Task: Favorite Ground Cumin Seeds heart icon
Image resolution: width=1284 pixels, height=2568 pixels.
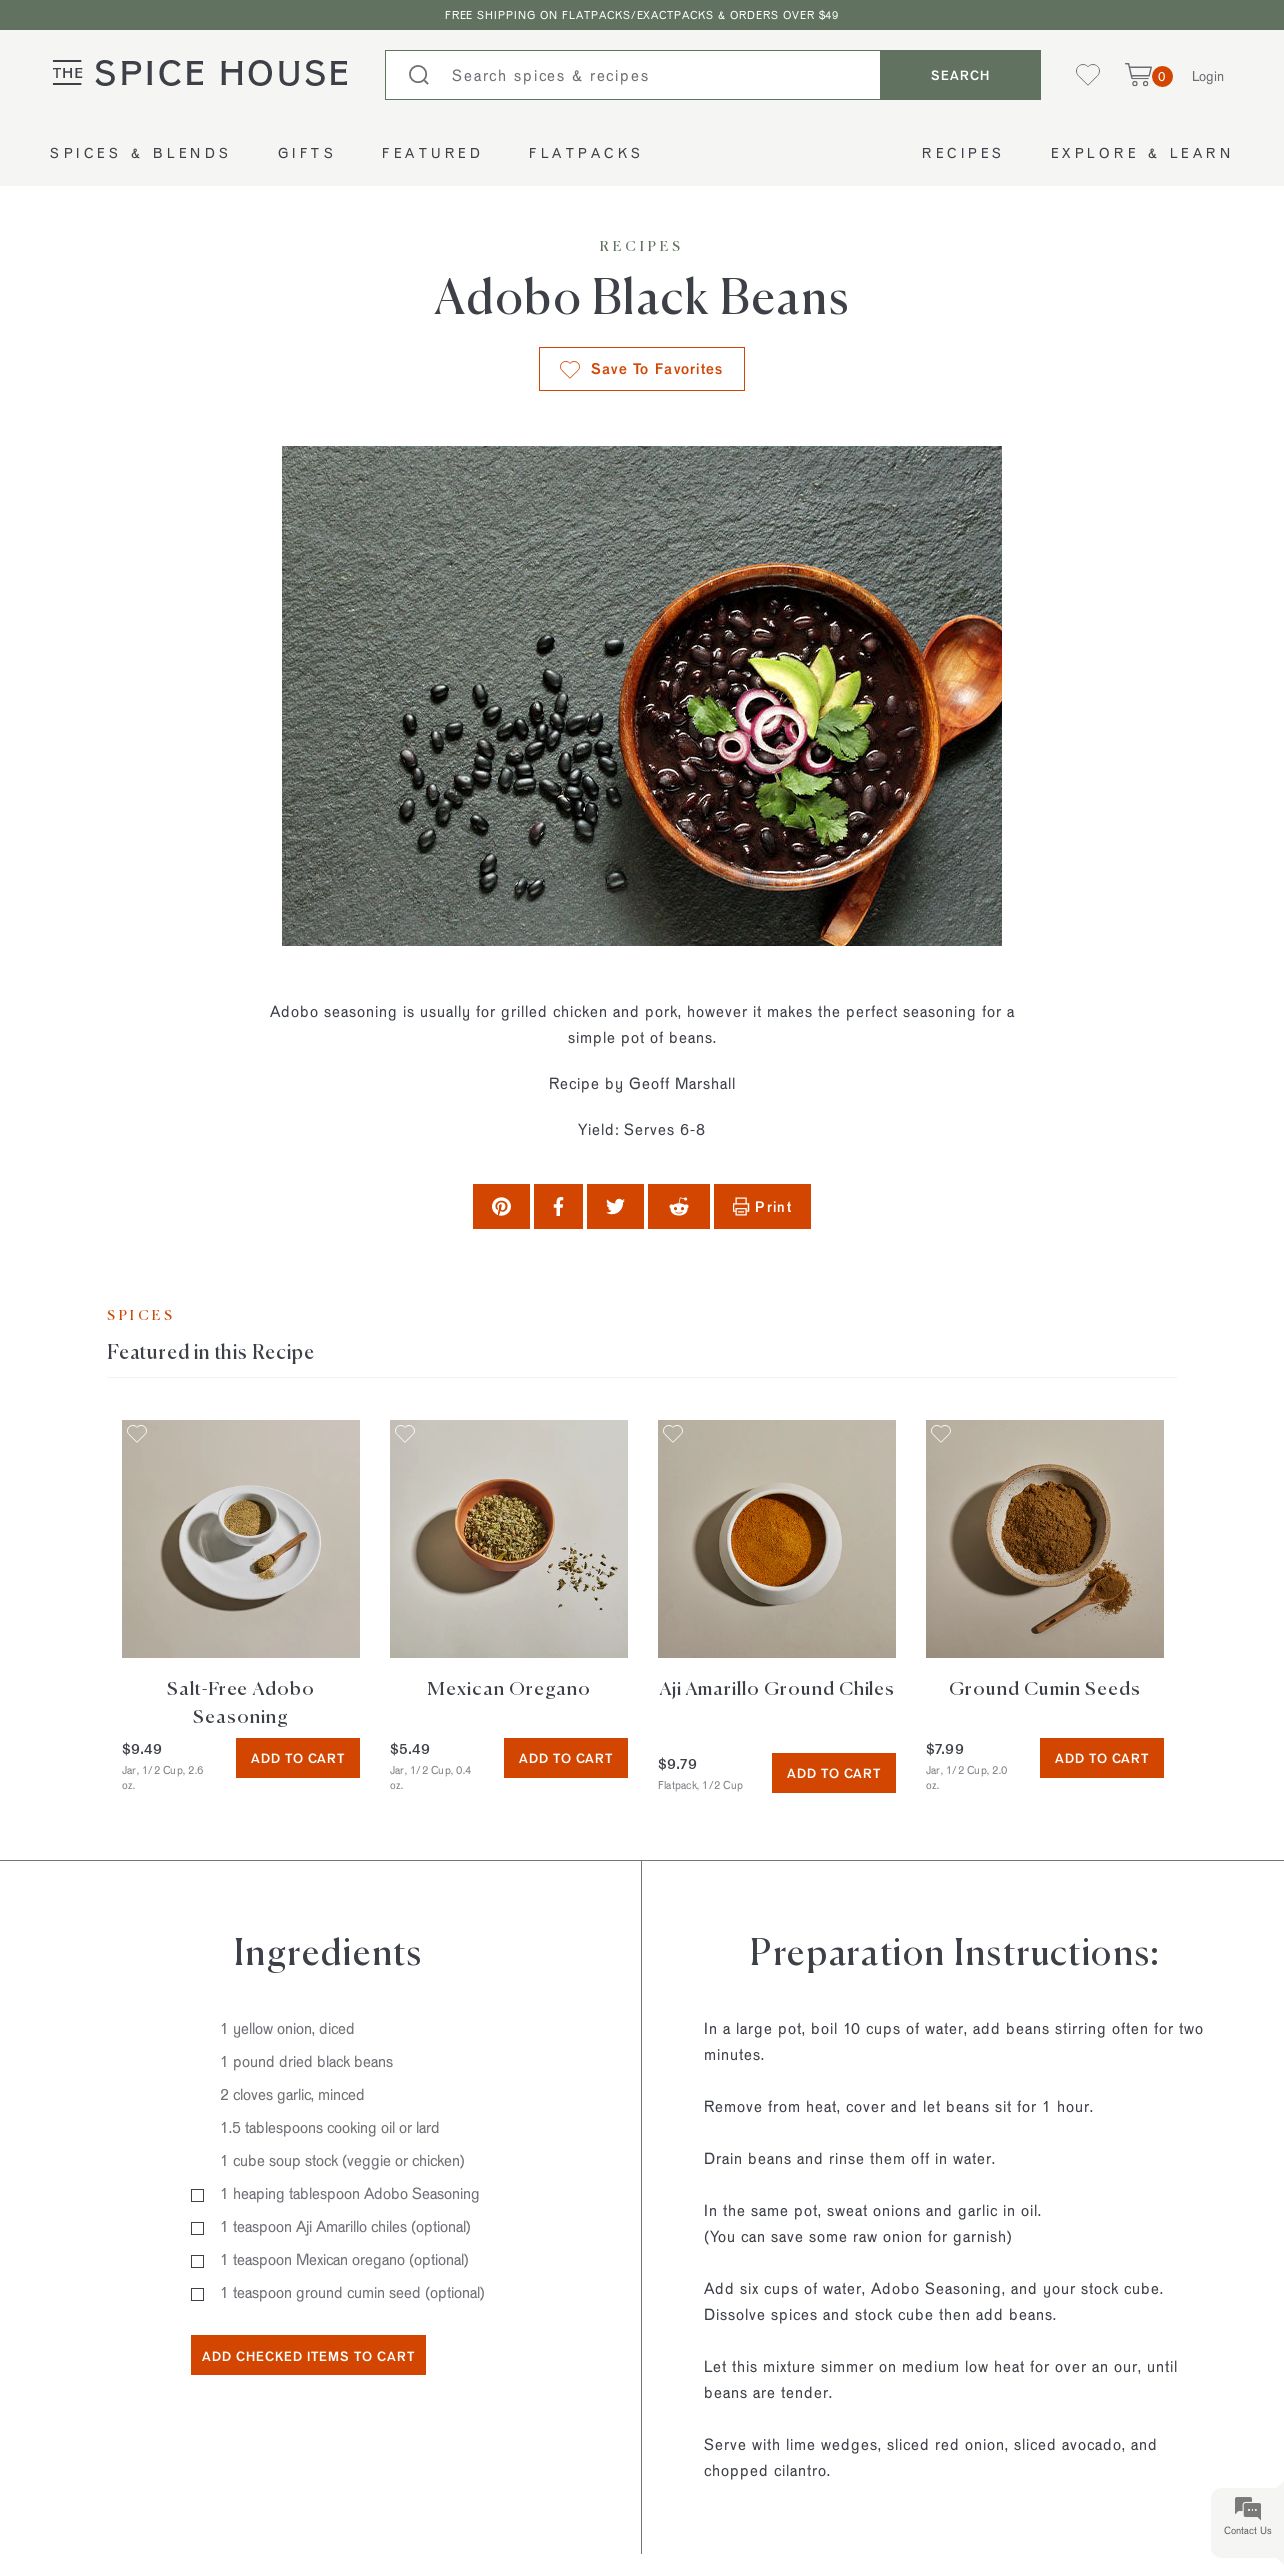Action: [941, 1433]
